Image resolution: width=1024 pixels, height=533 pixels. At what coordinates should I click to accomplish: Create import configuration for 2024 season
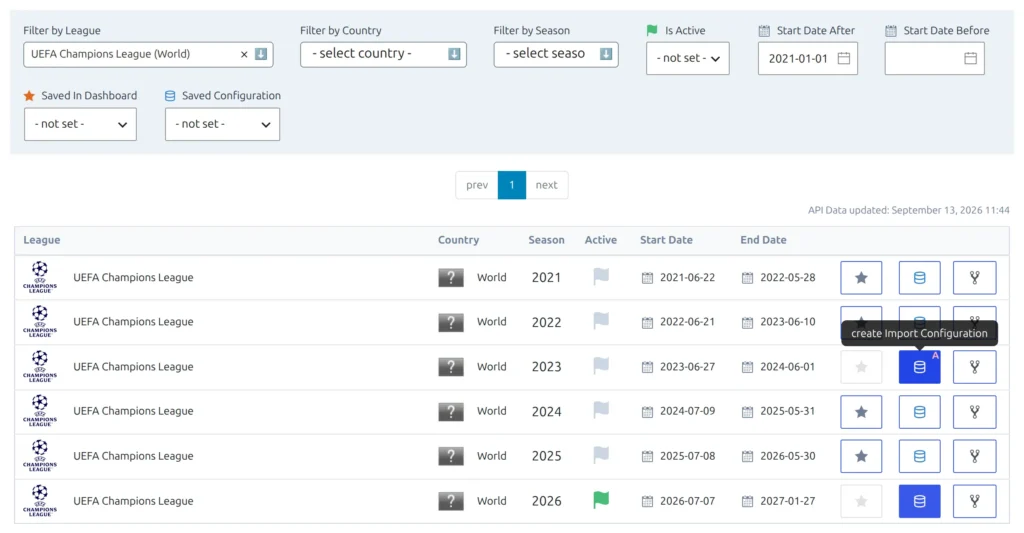(x=919, y=412)
